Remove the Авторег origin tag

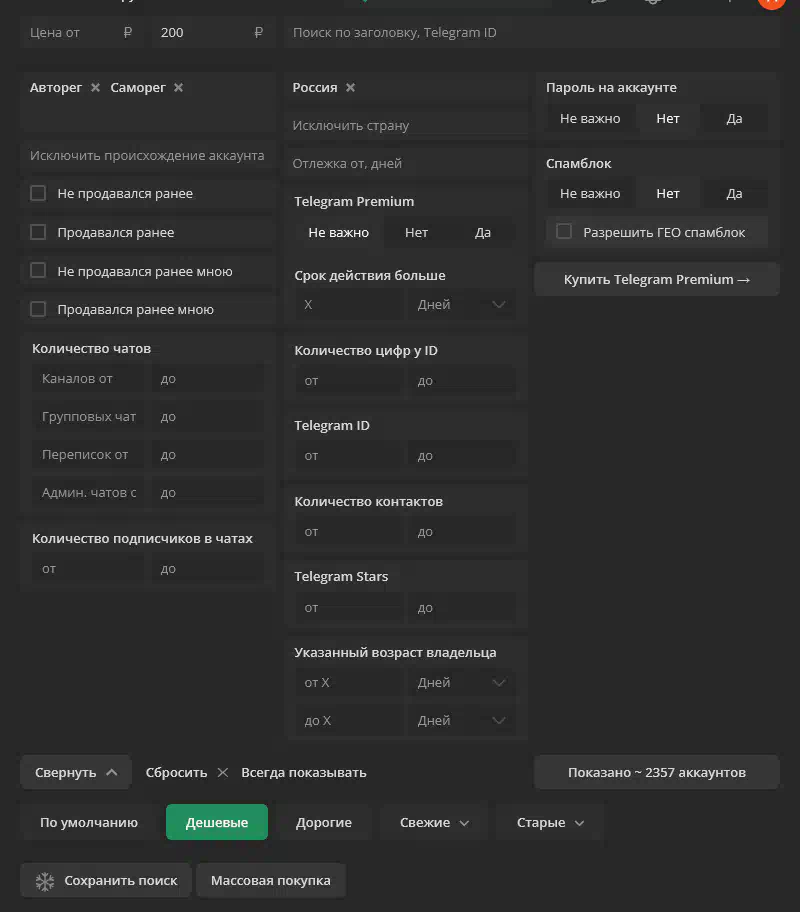click(x=95, y=87)
